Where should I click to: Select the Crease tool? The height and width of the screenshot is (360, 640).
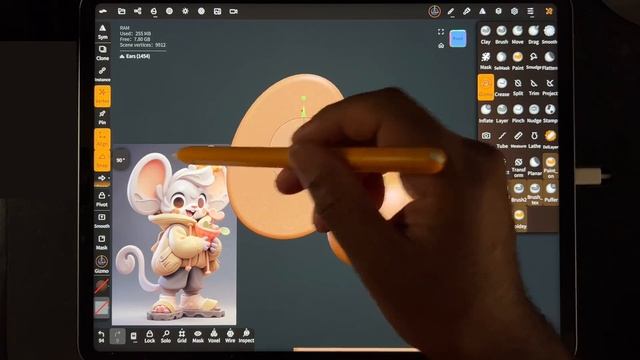click(502, 87)
